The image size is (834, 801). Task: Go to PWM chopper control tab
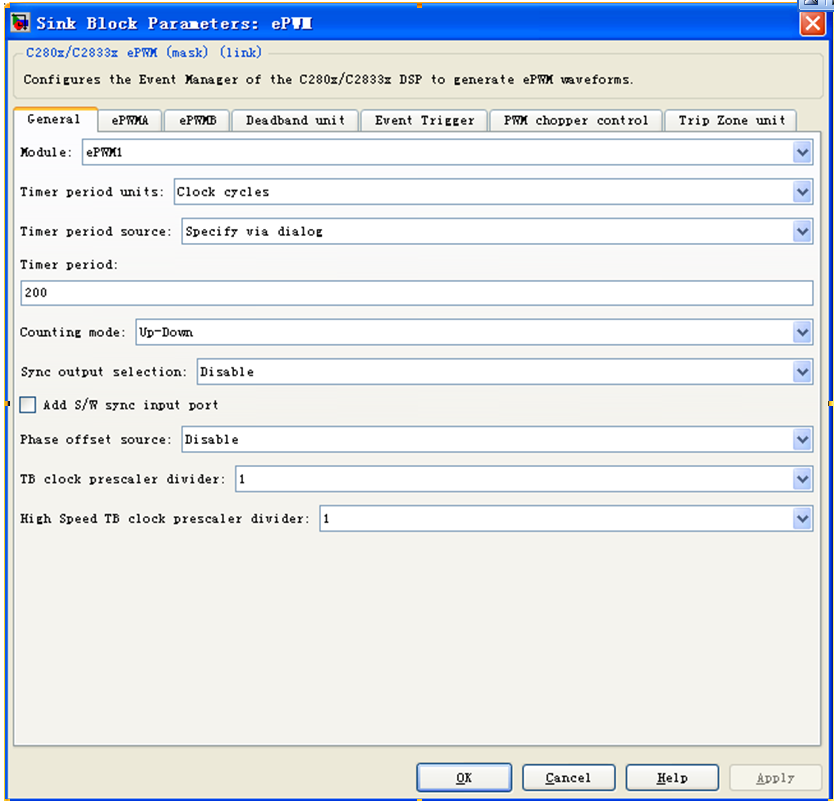576,121
